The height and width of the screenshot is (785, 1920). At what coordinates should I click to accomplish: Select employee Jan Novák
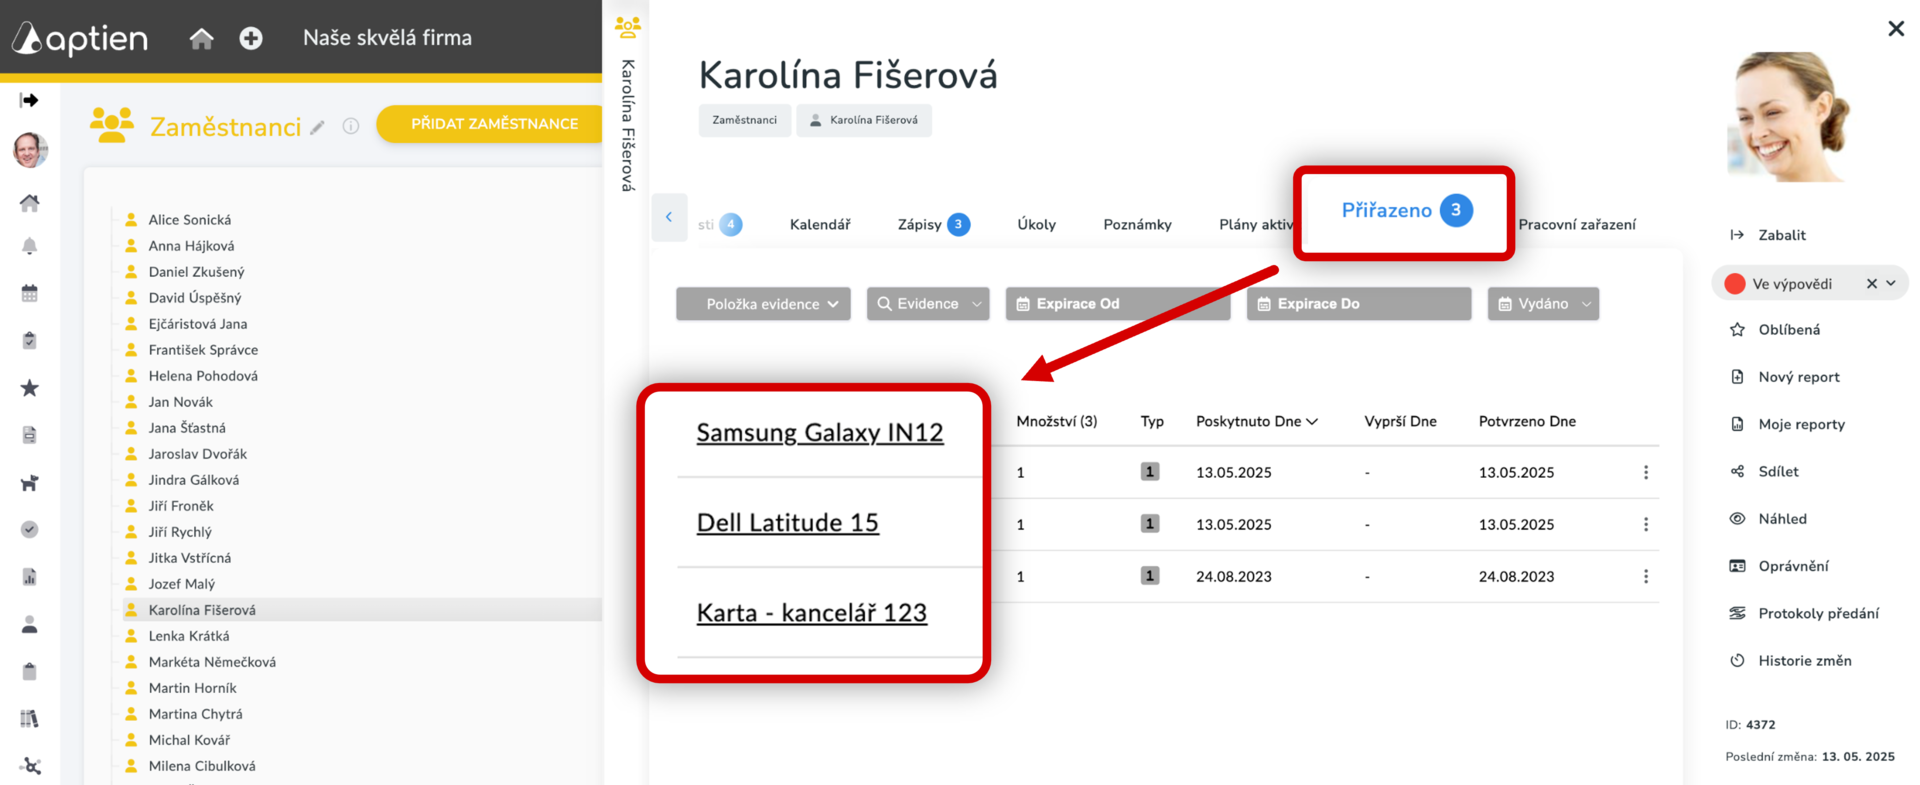coord(180,402)
